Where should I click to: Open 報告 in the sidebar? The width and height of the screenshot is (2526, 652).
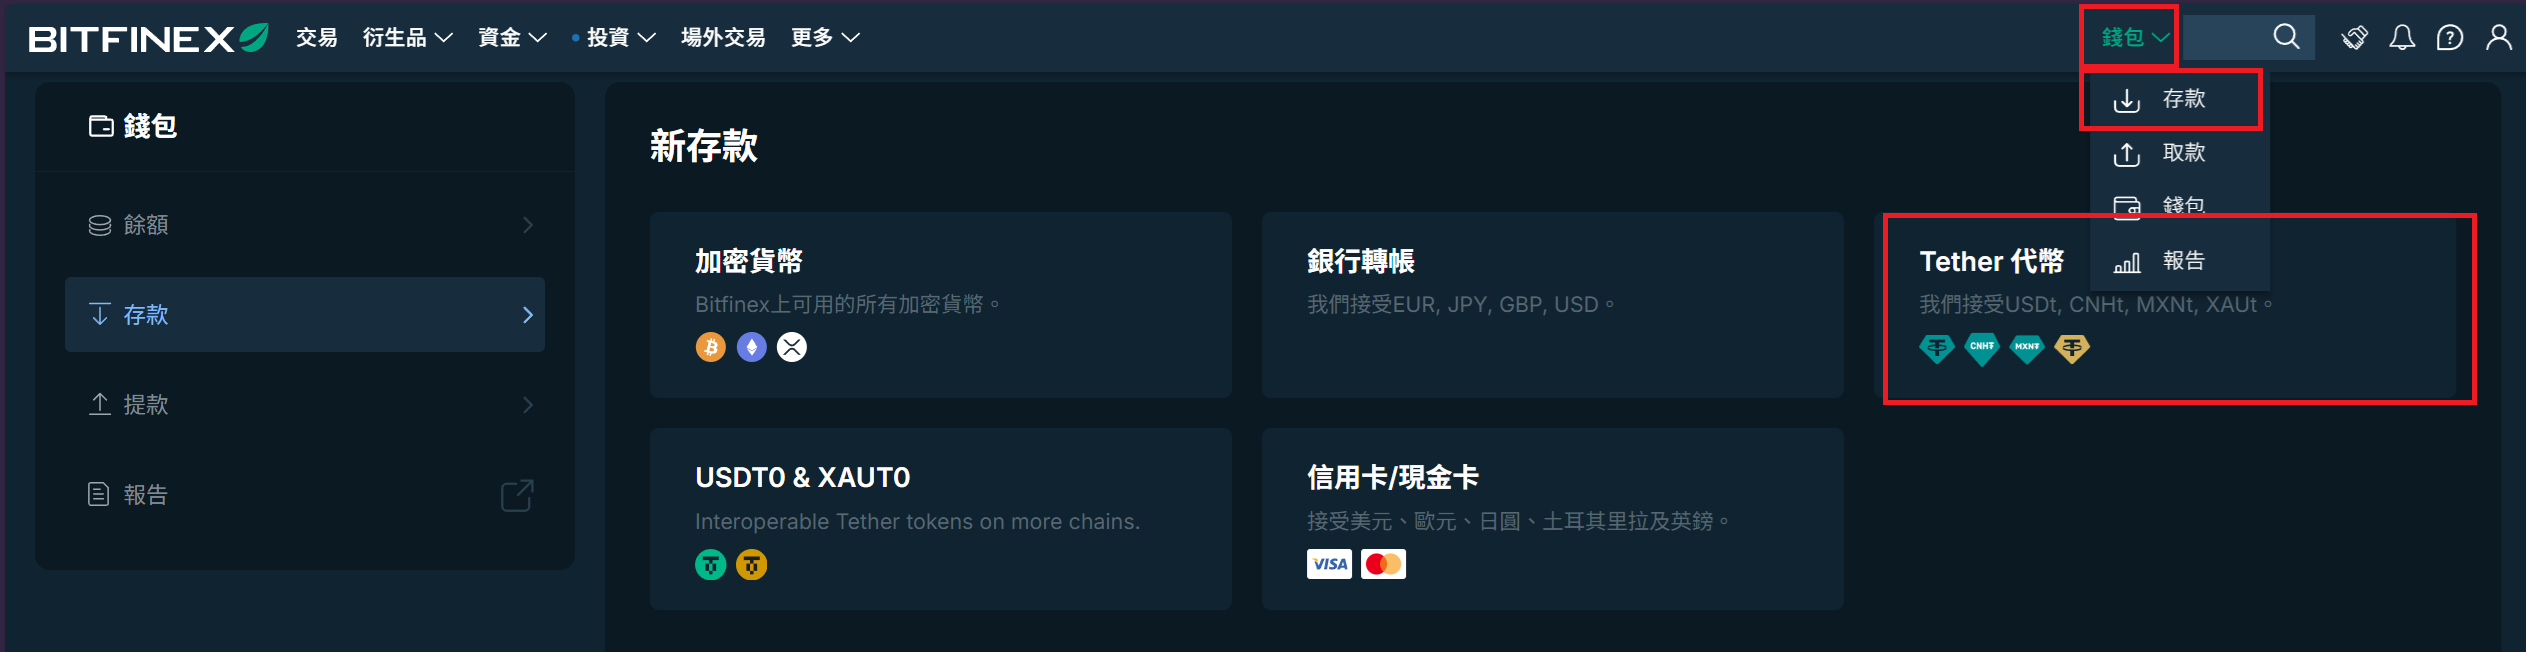pos(305,495)
